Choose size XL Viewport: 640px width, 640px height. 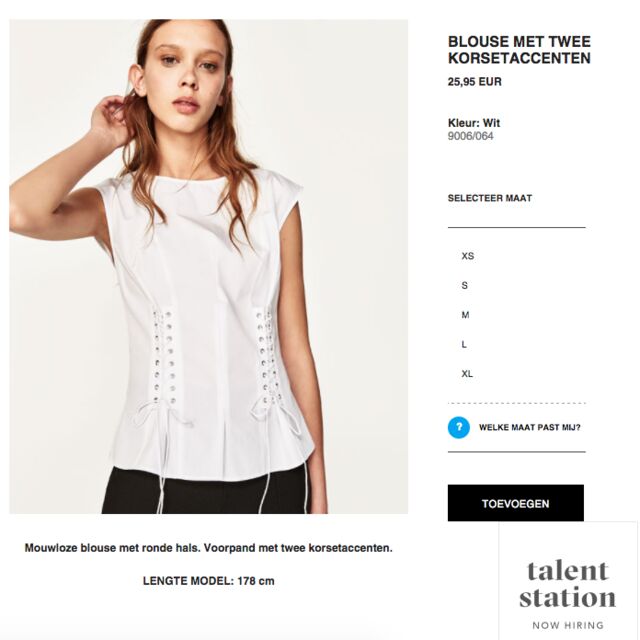[x=467, y=373]
